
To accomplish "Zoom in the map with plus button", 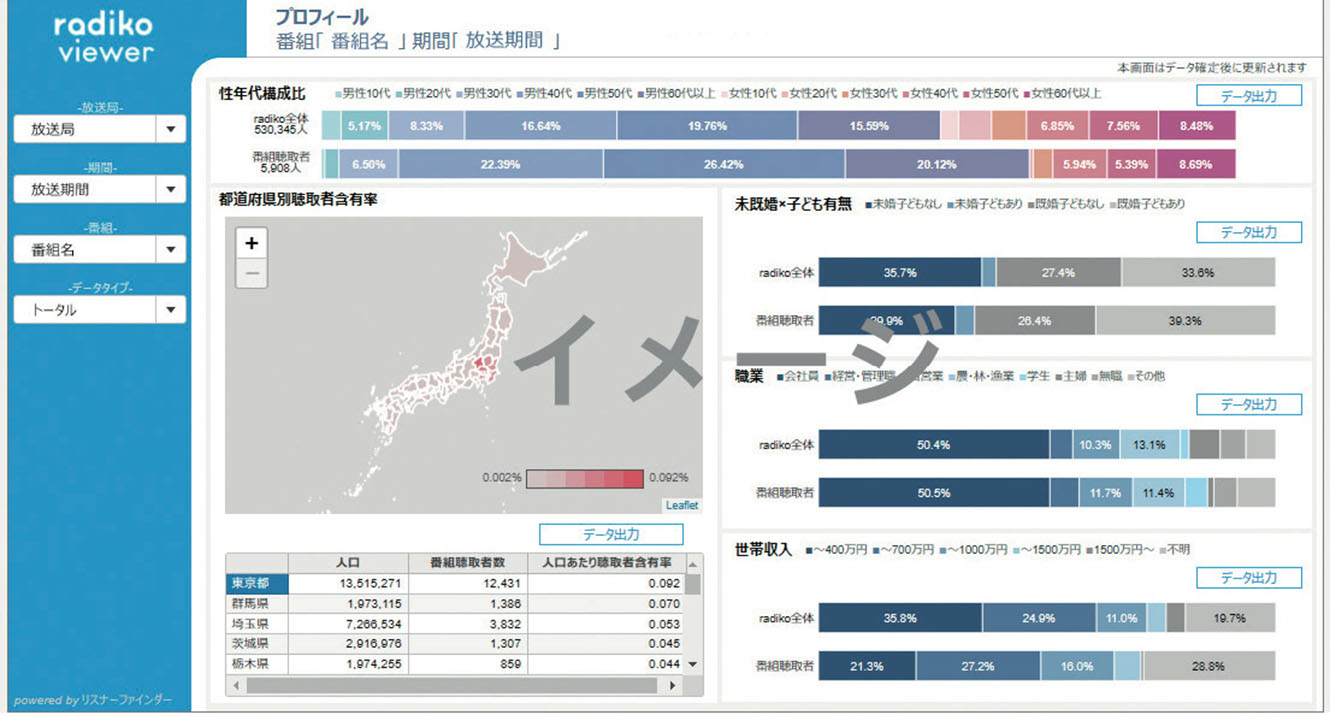I will 251,243.
